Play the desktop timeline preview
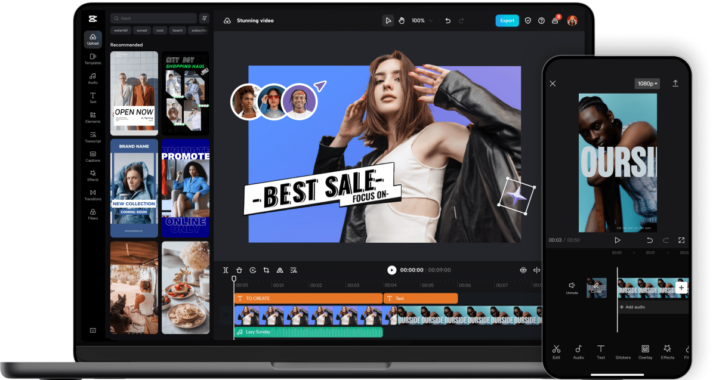 (x=391, y=270)
